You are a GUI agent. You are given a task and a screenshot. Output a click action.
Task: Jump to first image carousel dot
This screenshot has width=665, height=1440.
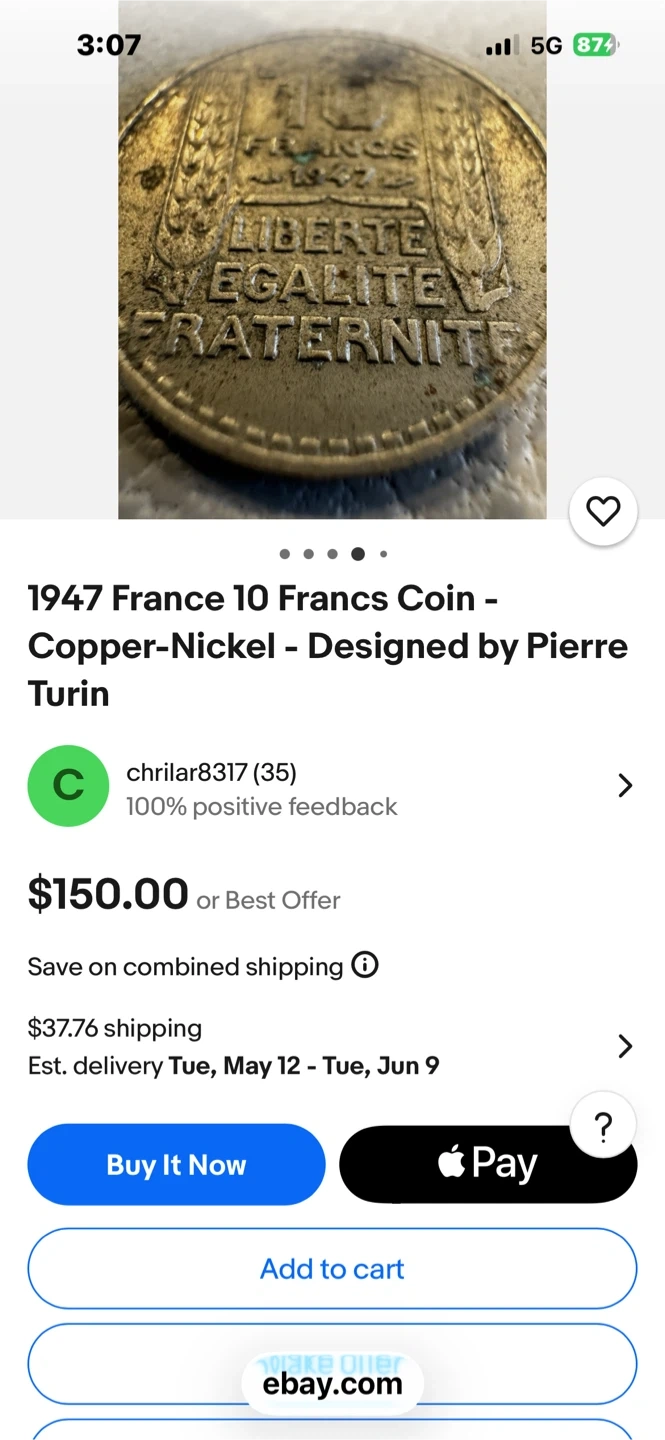[285, 554]
